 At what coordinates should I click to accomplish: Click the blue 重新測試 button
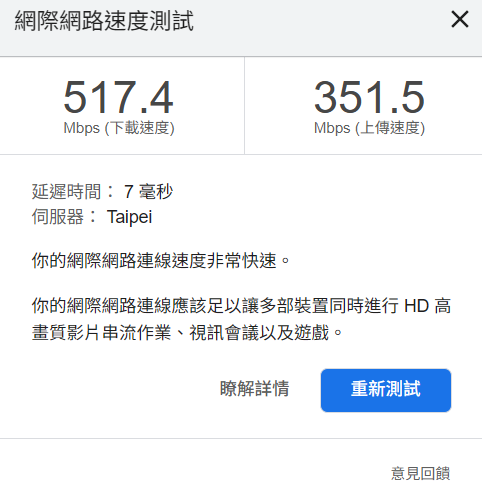tap(386, 390)
